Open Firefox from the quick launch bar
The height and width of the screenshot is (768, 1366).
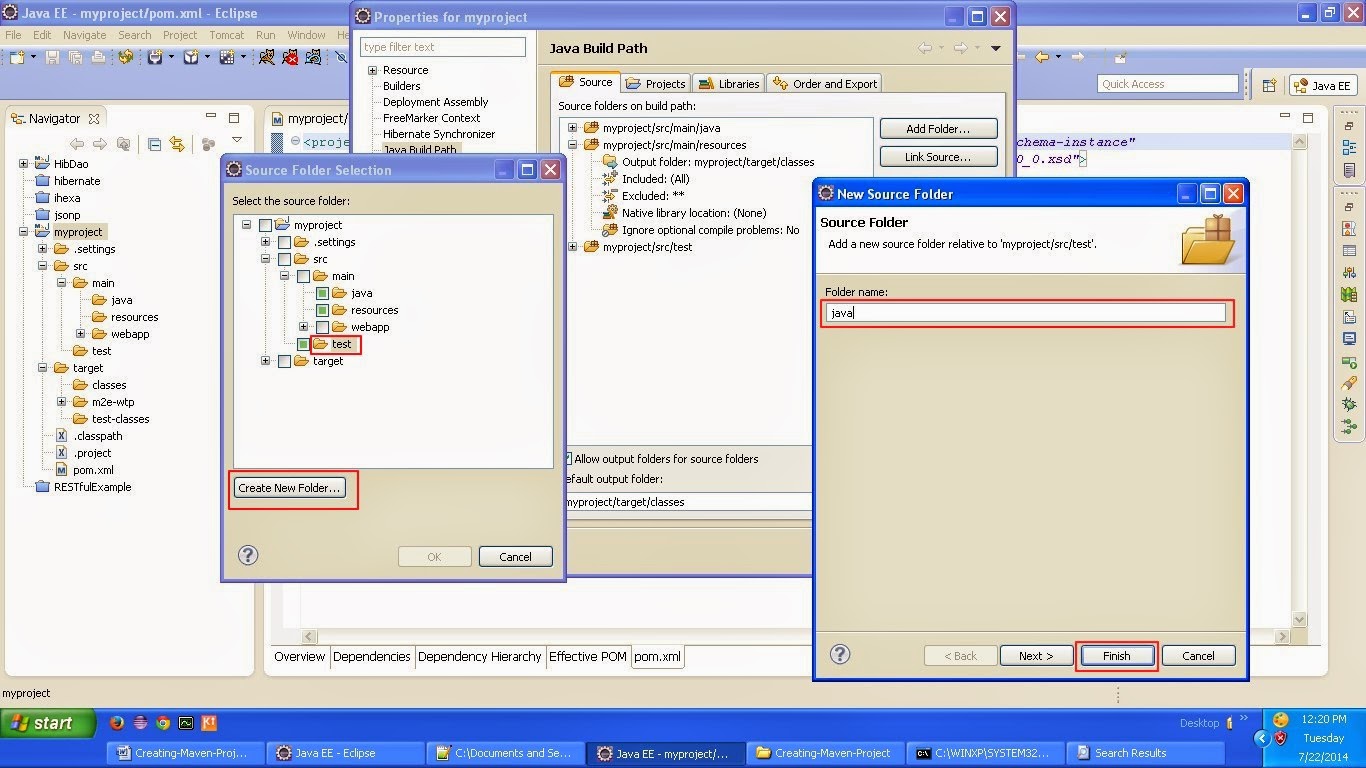(x=116, y=722)
